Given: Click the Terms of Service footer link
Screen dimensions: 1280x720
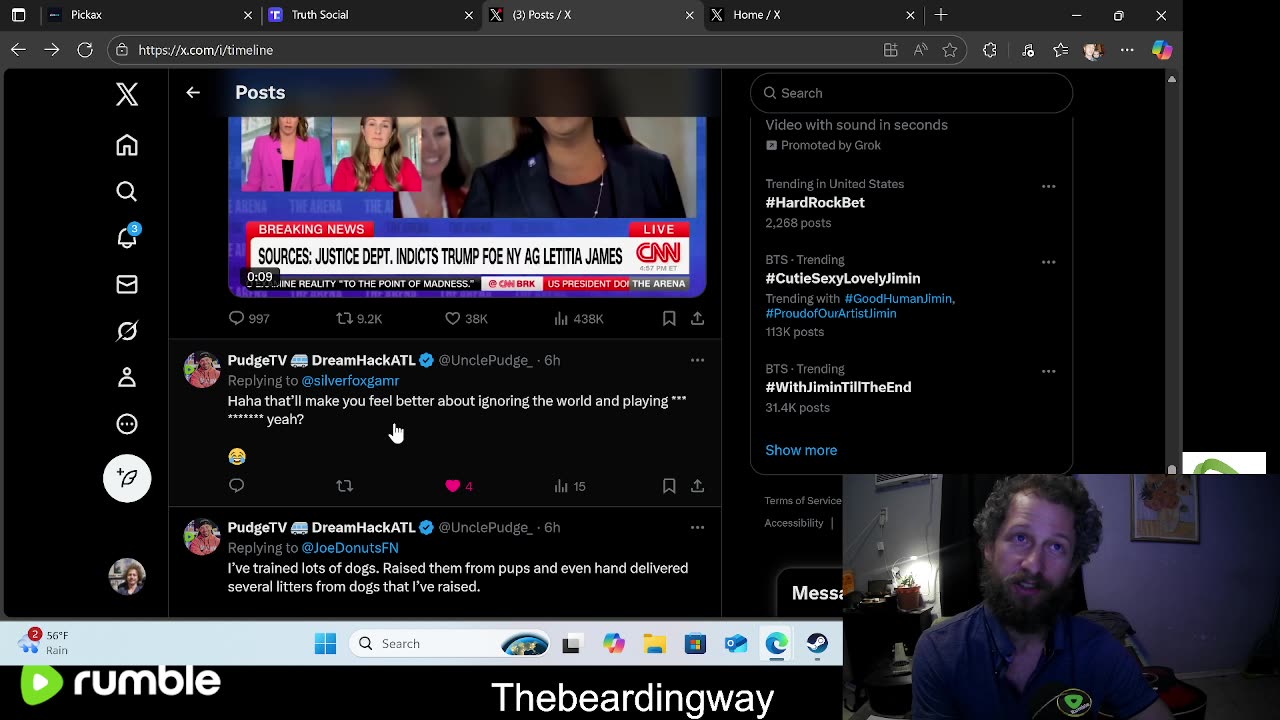Looking at the screenshot, I should [803, 500].
